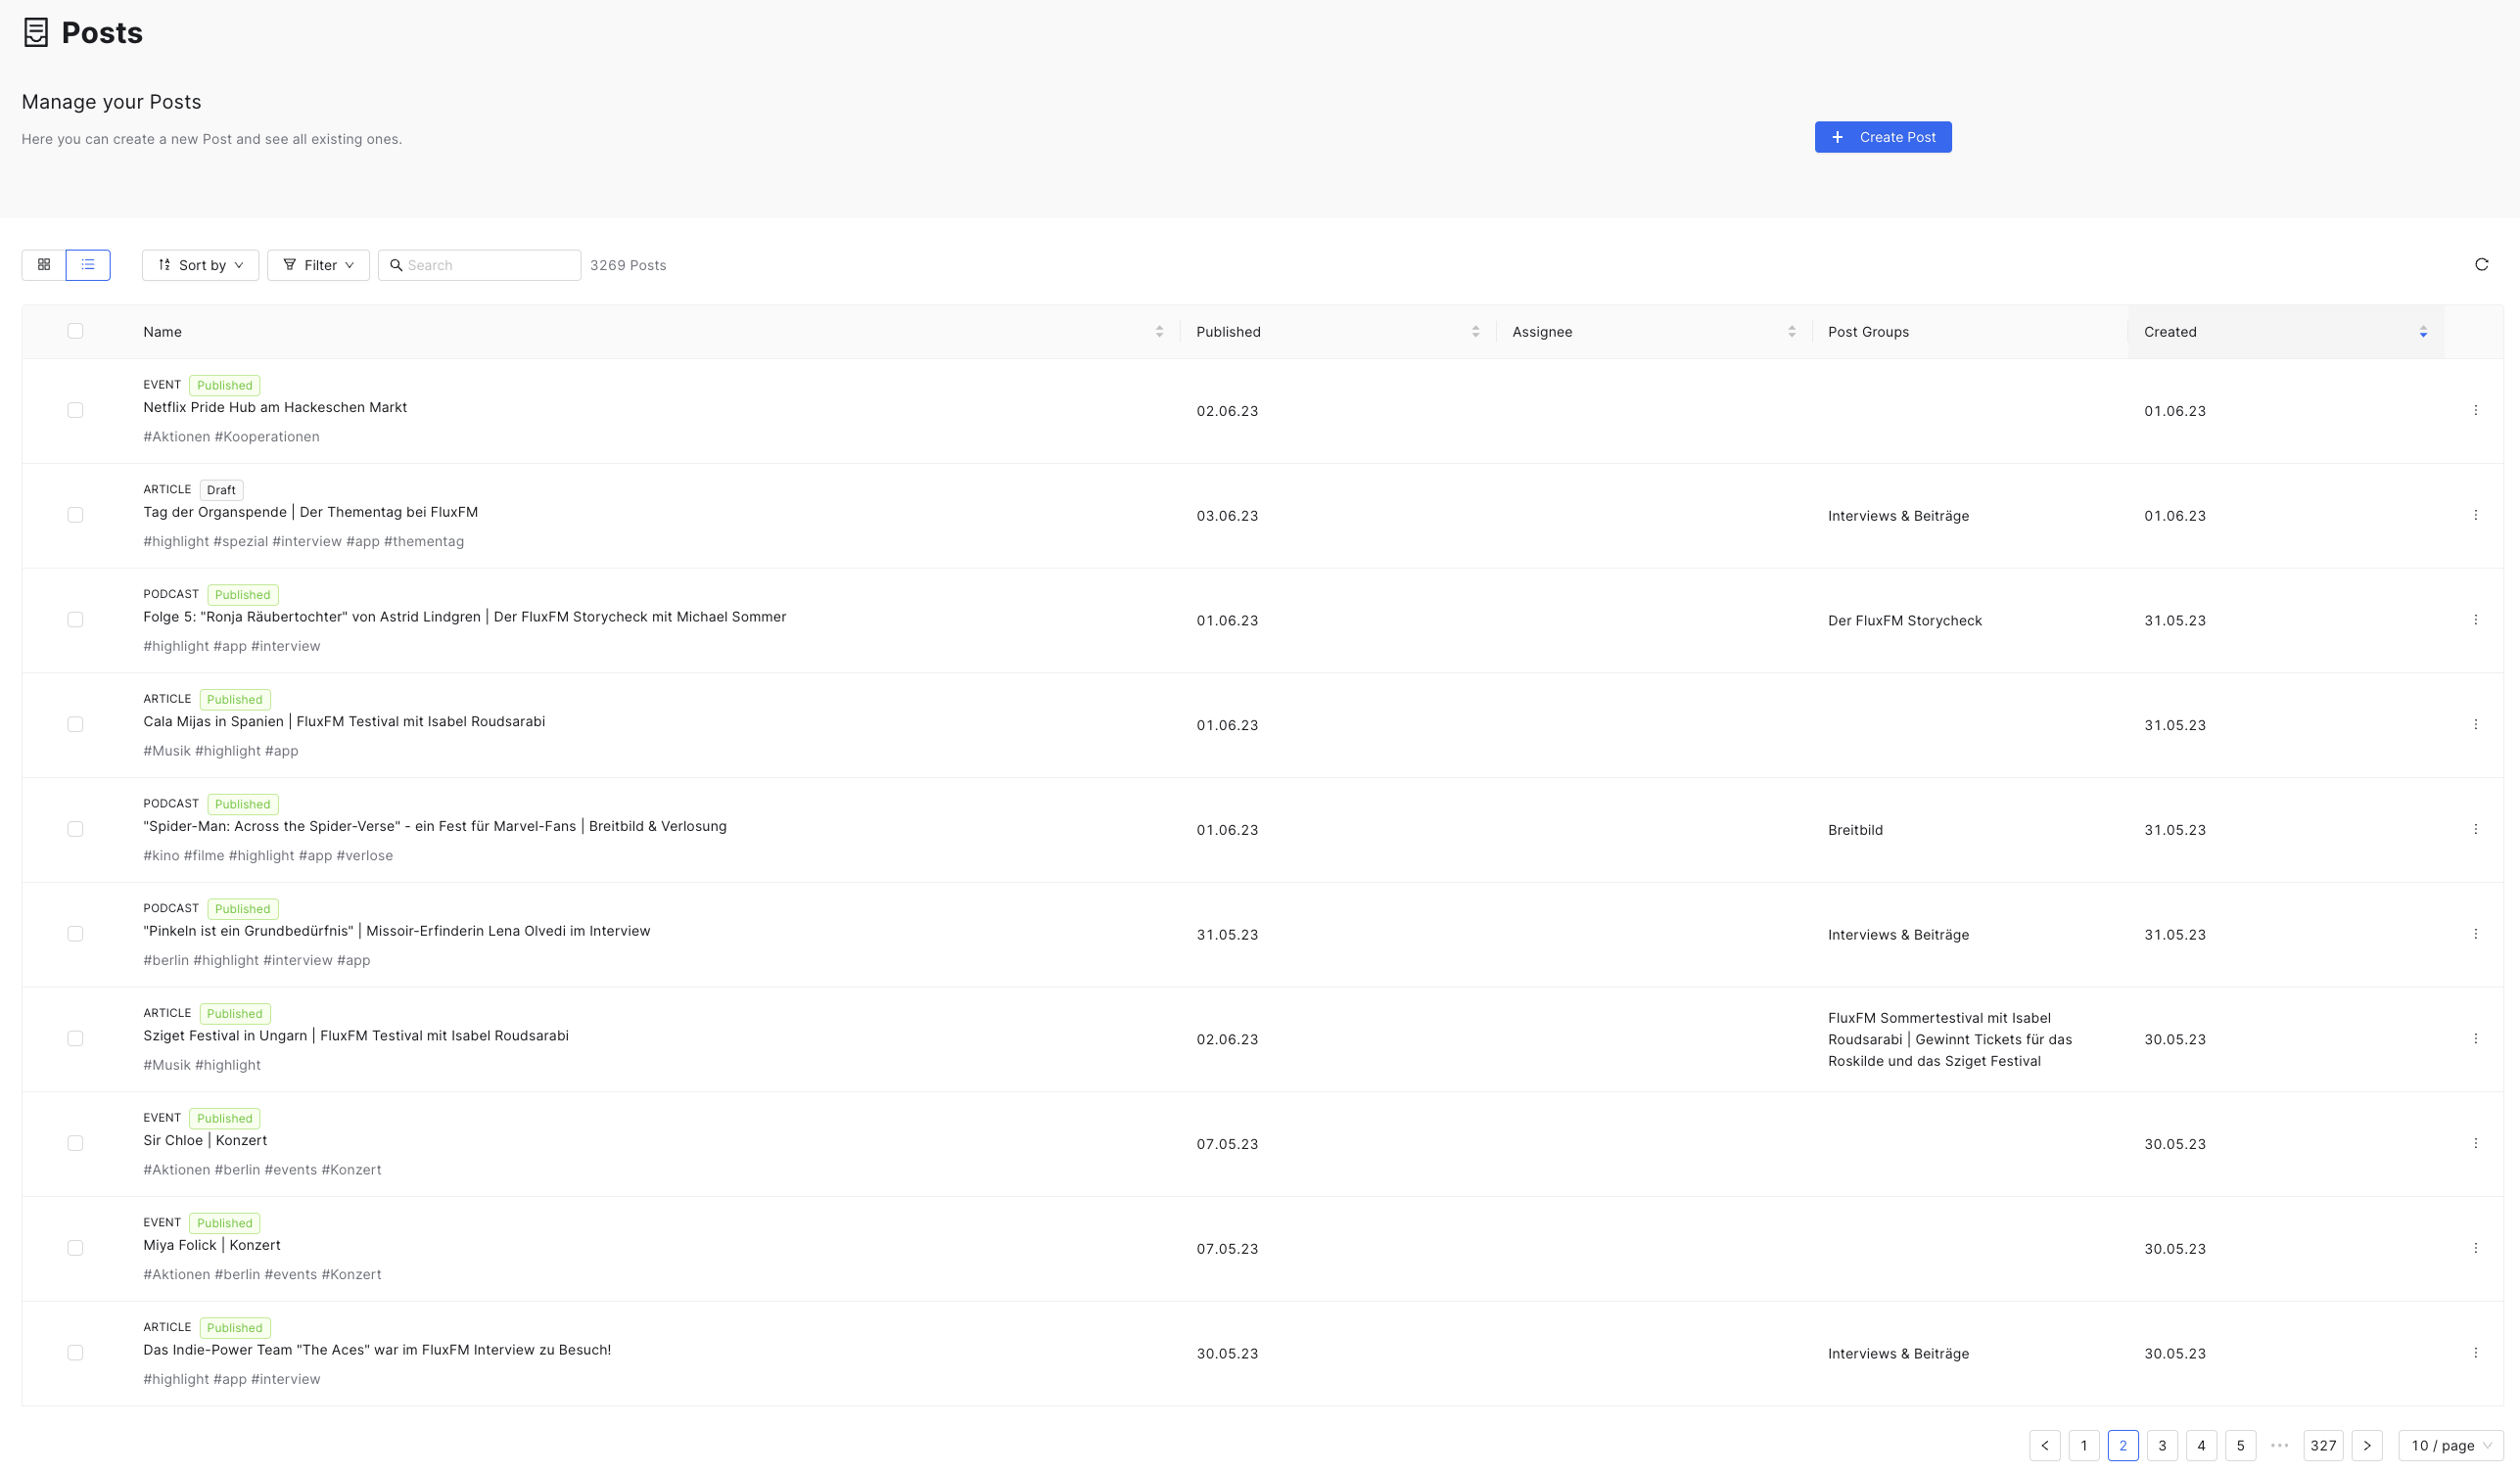Click the Create Post button
The height and width of the screenshot is (1472, 2520).
tap(1883, 137)
